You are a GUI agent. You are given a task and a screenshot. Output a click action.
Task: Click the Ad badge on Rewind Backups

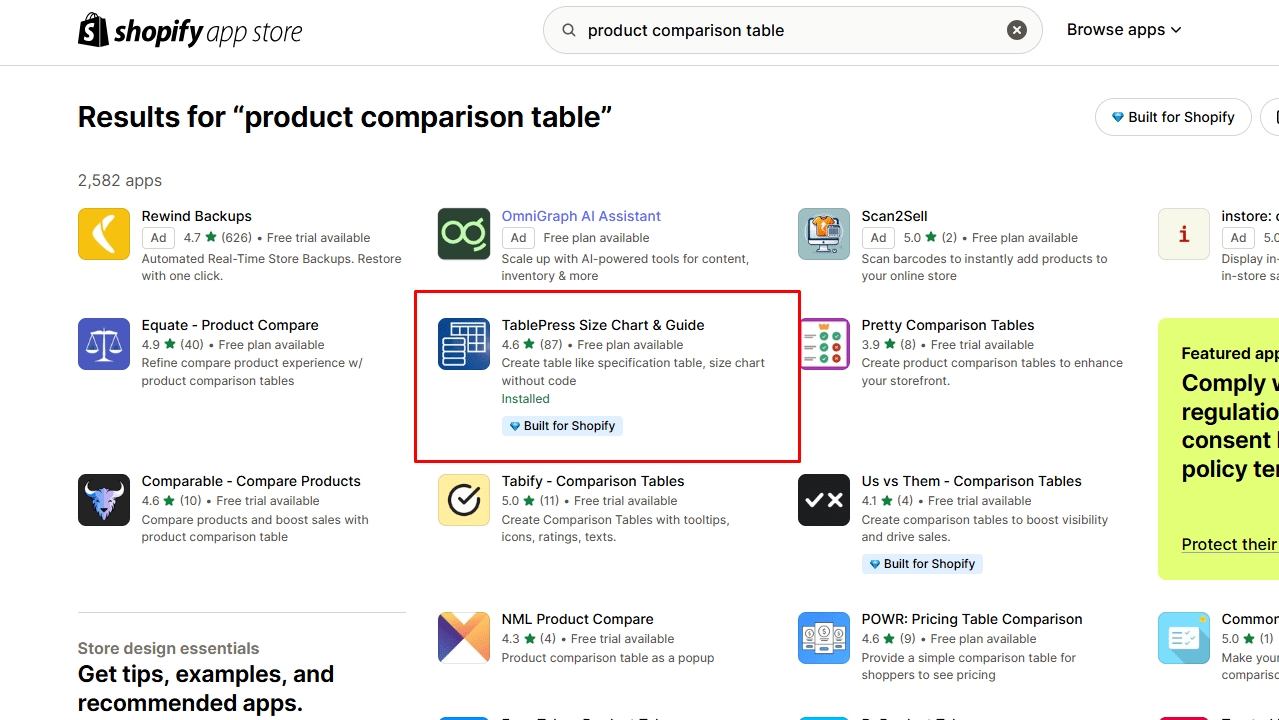coord(158,238)
